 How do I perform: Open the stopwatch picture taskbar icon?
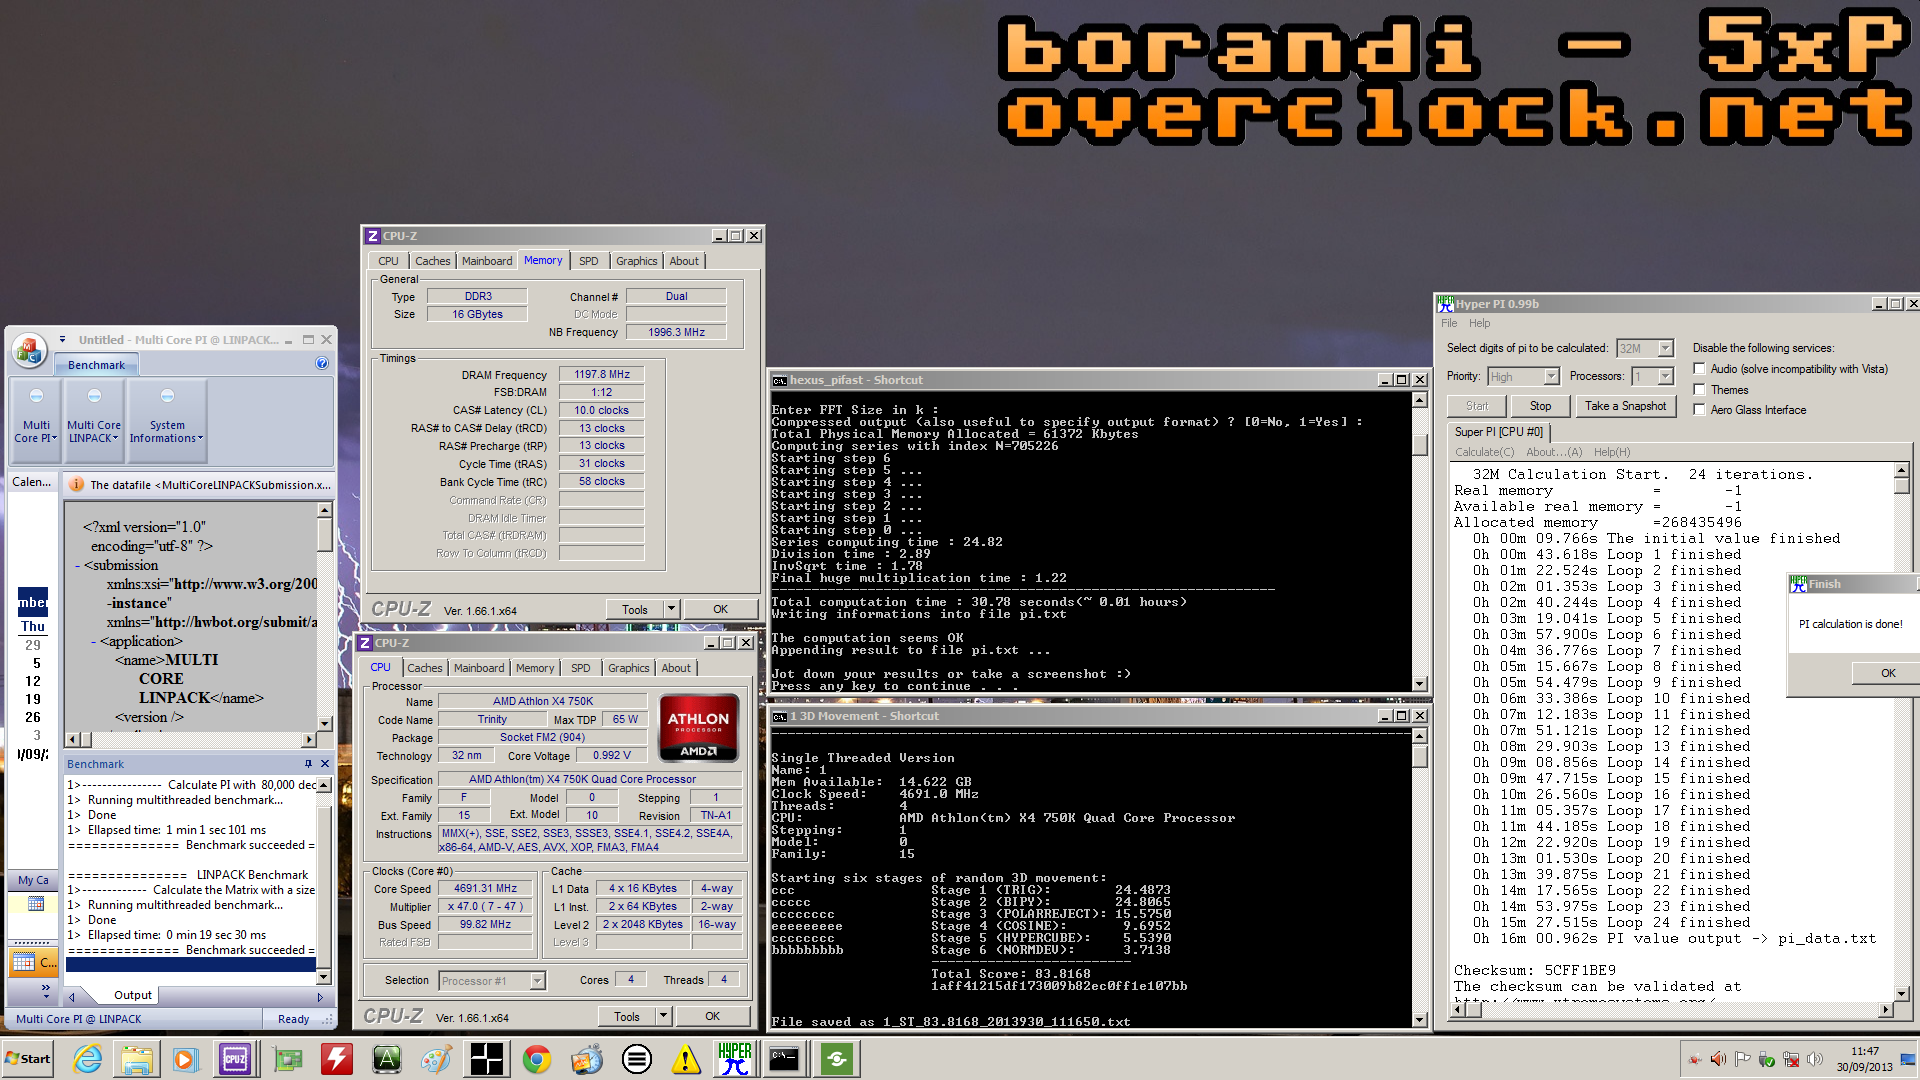click(x=587, y=1059)
